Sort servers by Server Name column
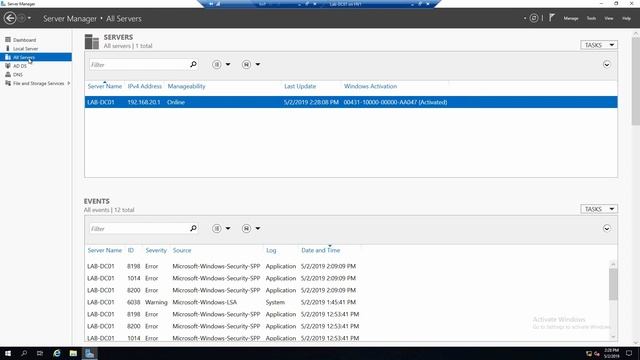The width and height of the screenshot is (640, 360). point(104,86)
